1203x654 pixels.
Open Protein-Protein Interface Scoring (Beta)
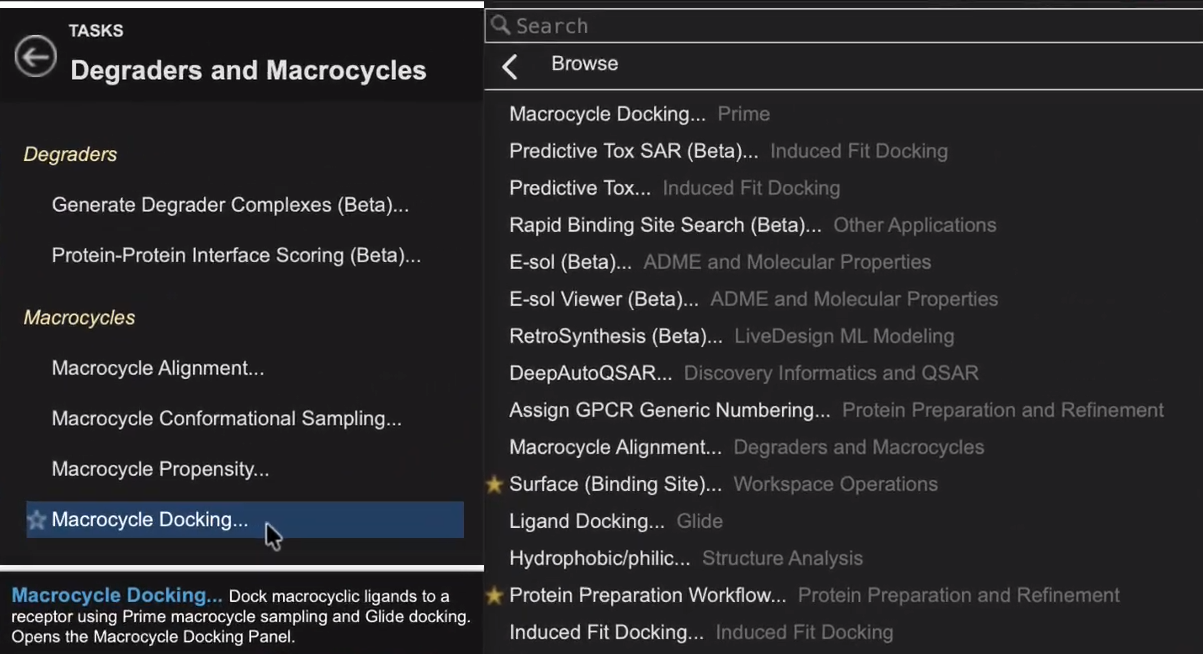coord(236,255)
